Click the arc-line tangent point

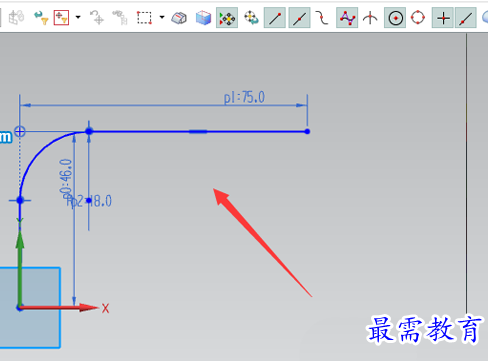pyautogui.click(x=89, y=131)
